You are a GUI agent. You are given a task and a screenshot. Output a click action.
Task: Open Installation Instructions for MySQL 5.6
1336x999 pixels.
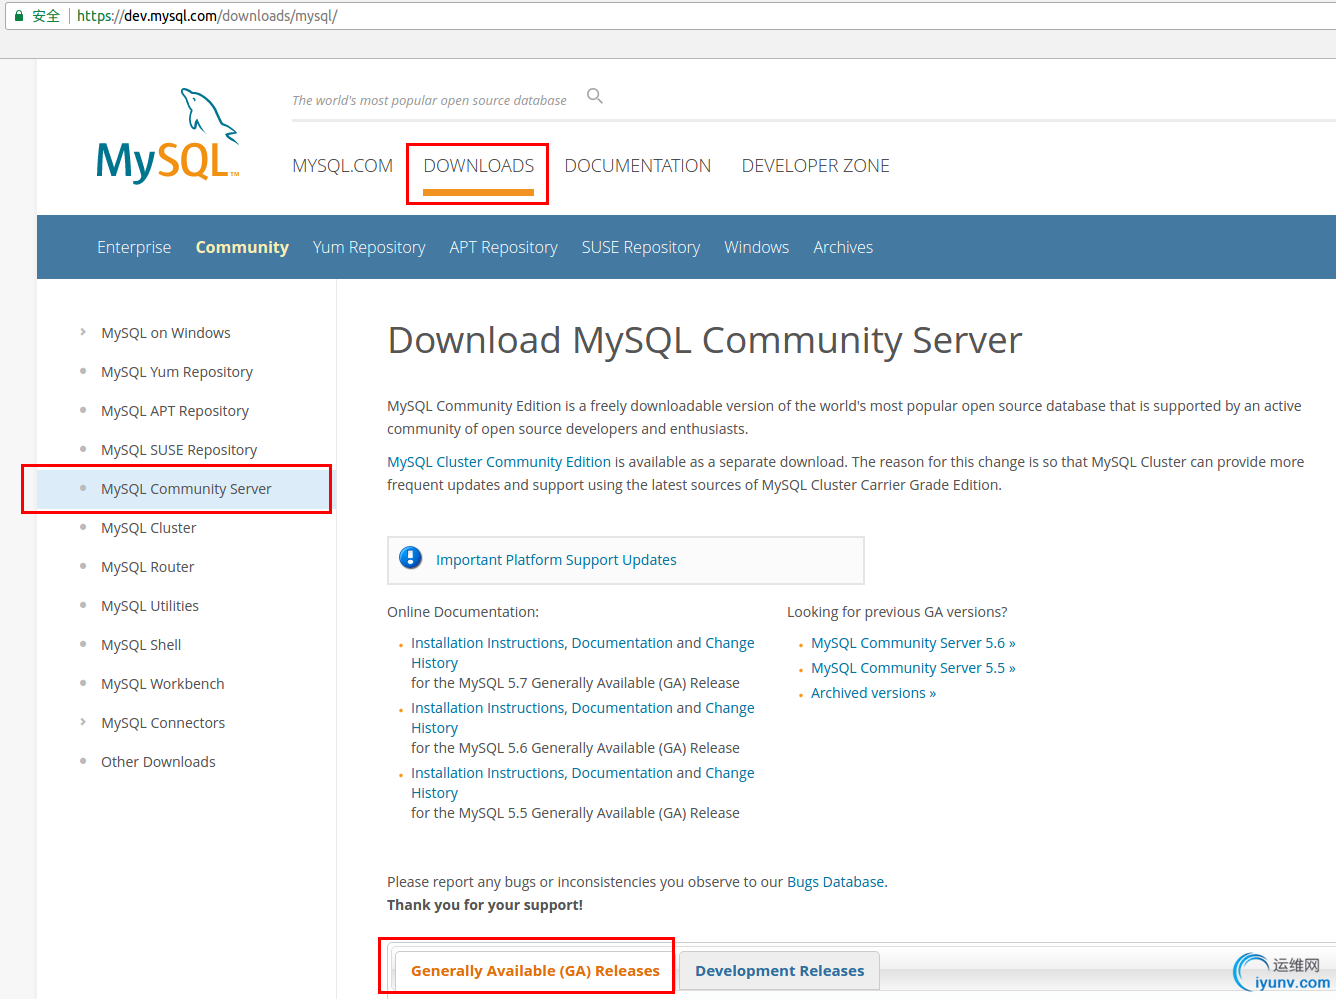click(488, 708)
